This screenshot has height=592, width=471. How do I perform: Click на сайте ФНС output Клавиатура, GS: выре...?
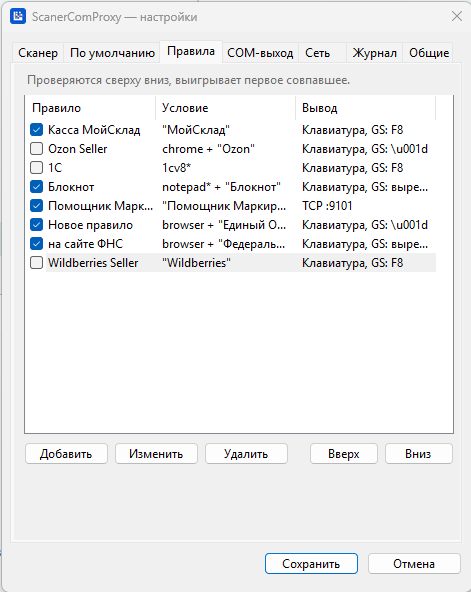pos(365,244)
